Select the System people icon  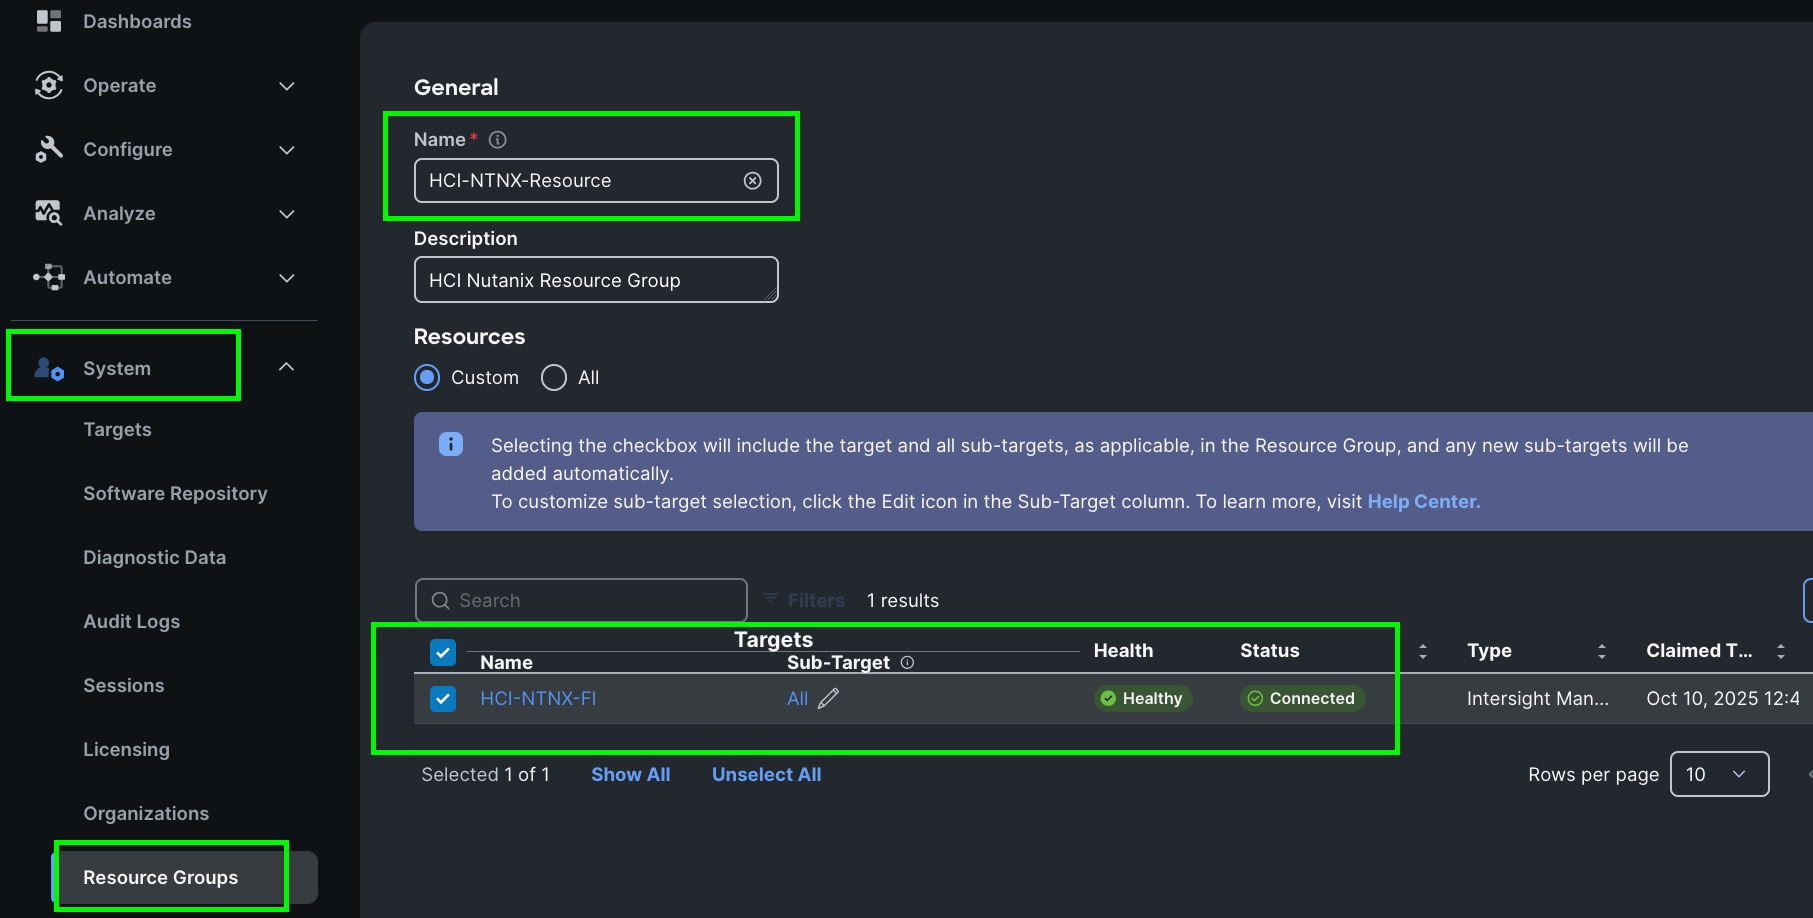[x=47, y=367]
